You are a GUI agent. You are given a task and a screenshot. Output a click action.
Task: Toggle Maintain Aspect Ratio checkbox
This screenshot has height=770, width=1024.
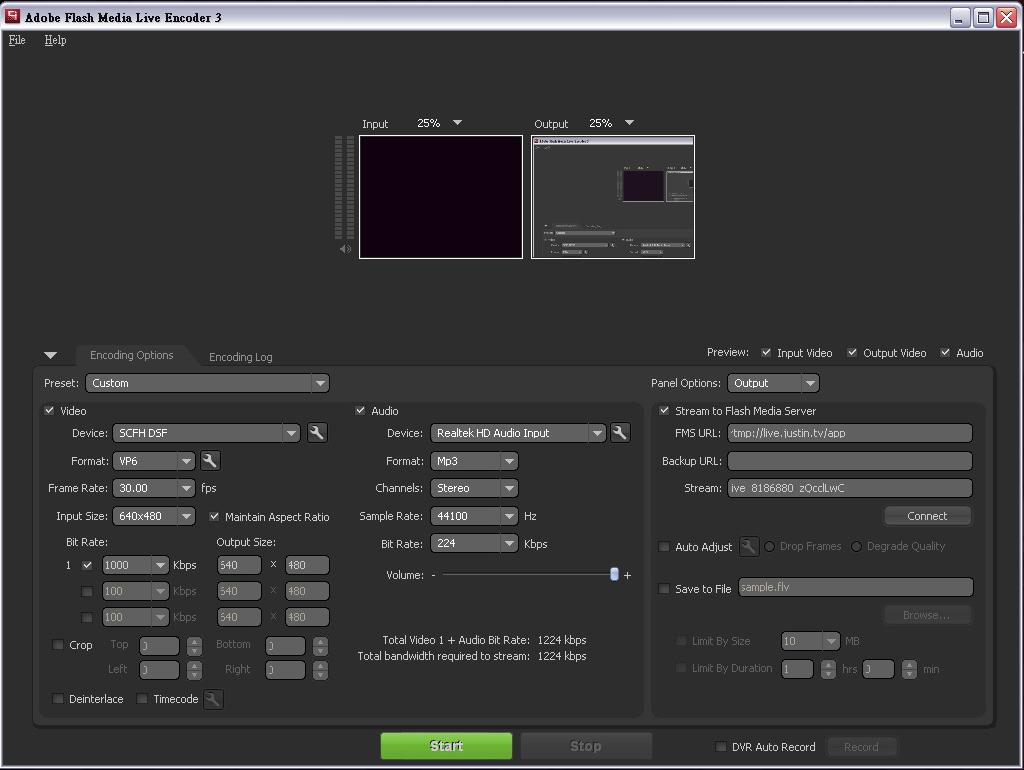click(214, 517)
